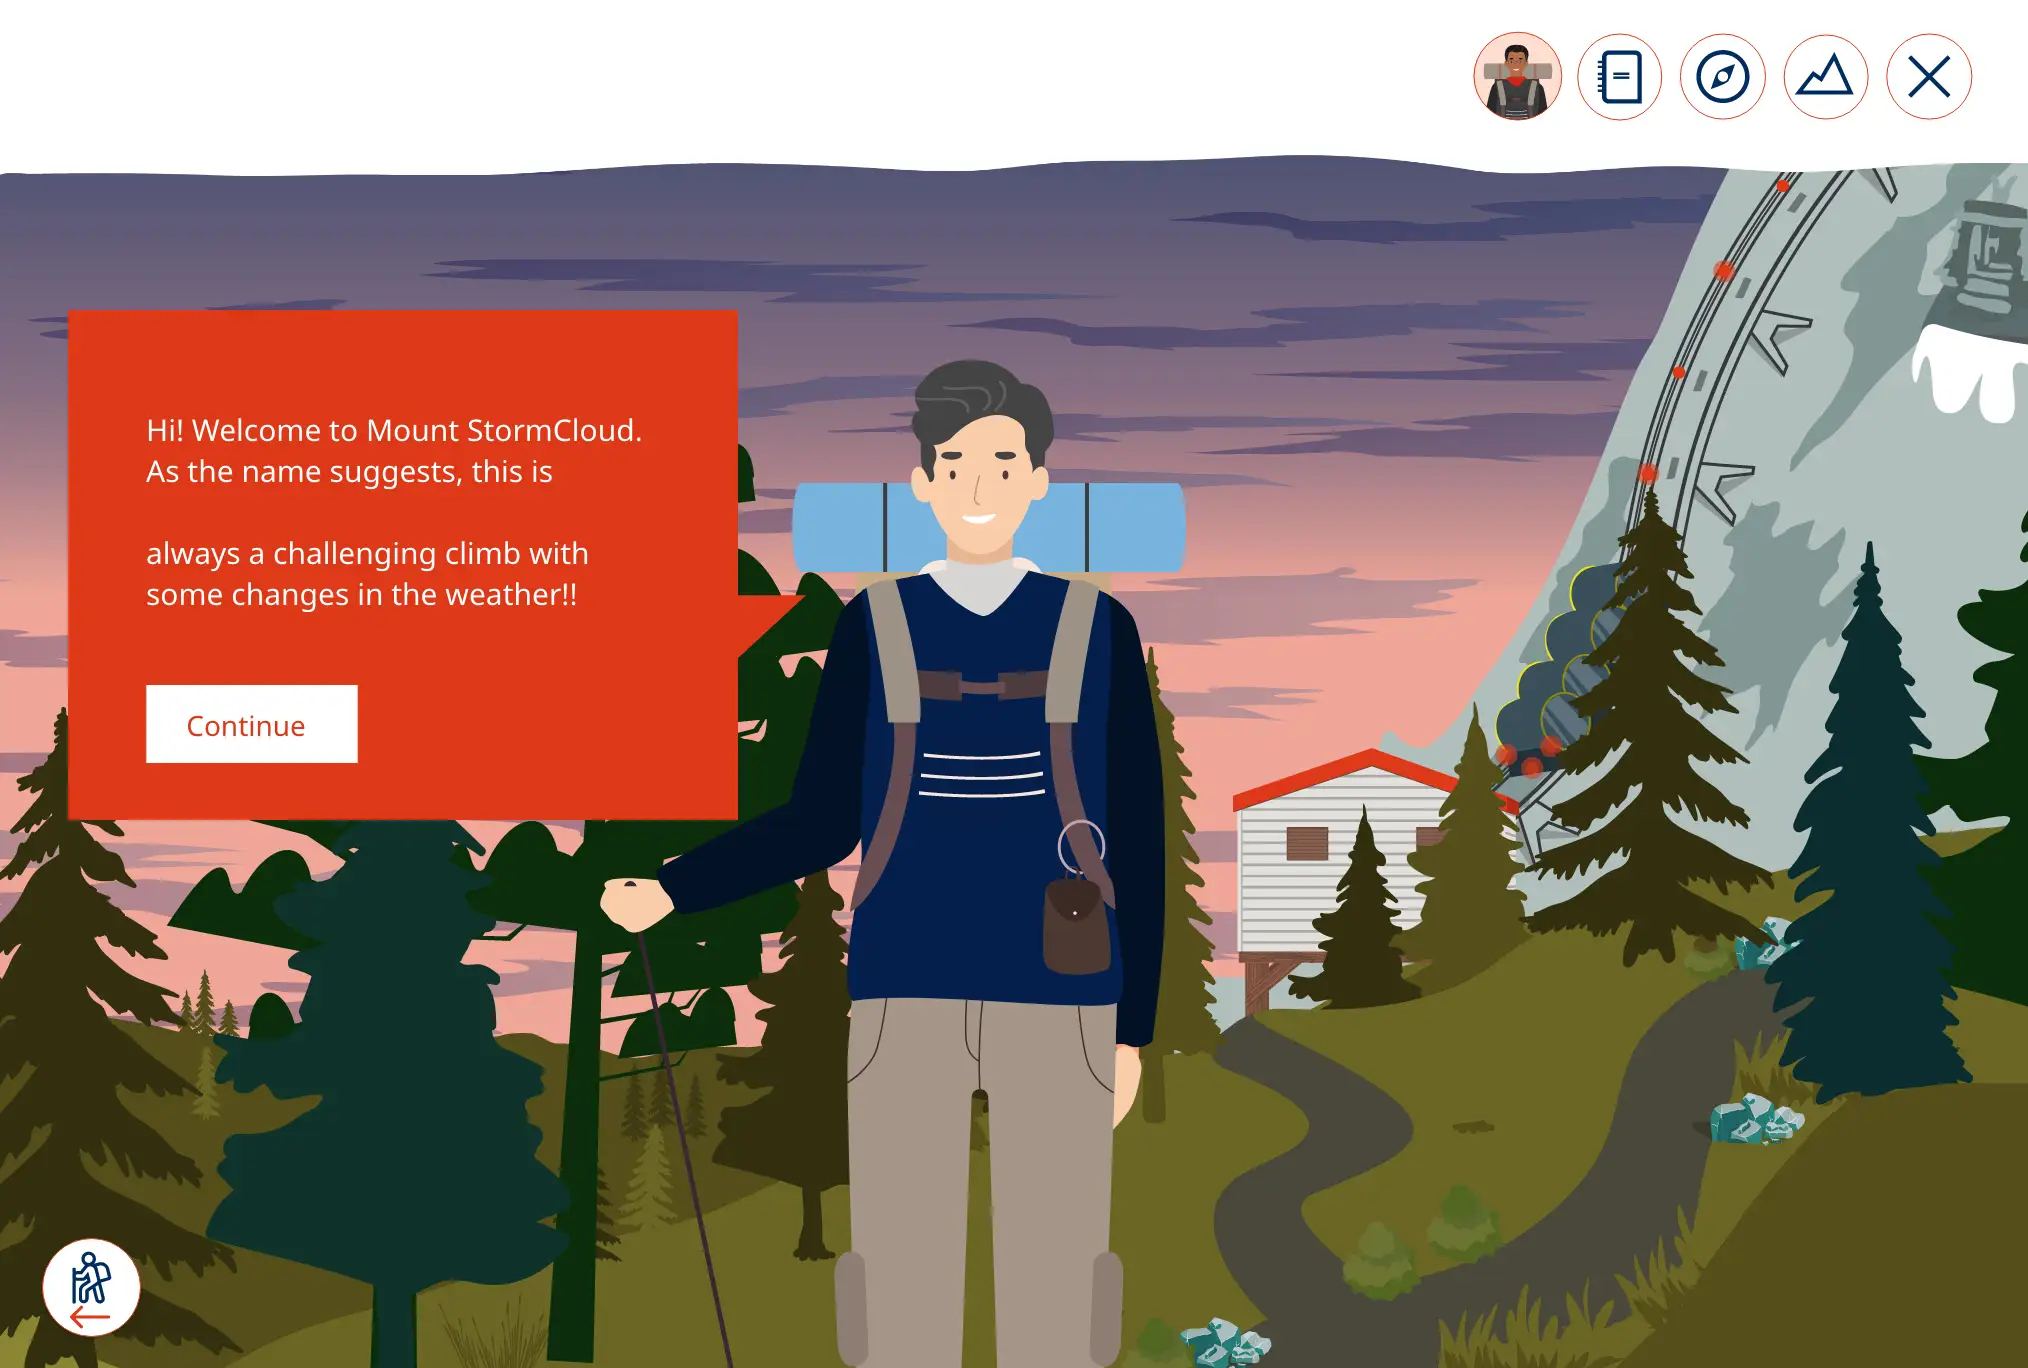
Task: Click the hiker go-back icon
Action: tap(91, 1287)
